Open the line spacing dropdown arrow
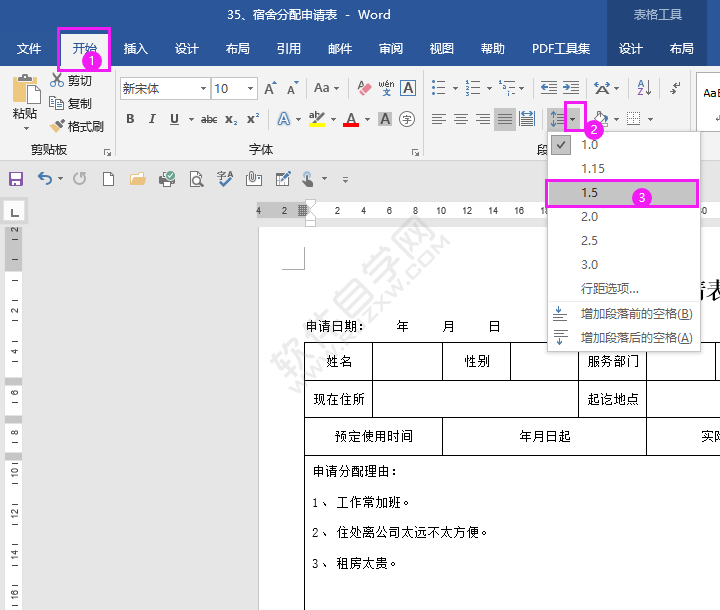Screen dimensions: 720x610 573,119
